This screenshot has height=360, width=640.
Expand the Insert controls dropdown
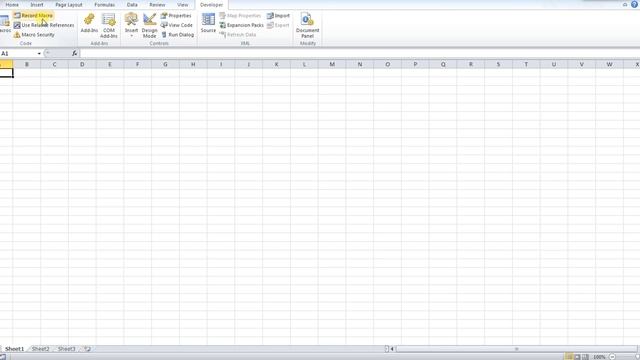[131, 25]
